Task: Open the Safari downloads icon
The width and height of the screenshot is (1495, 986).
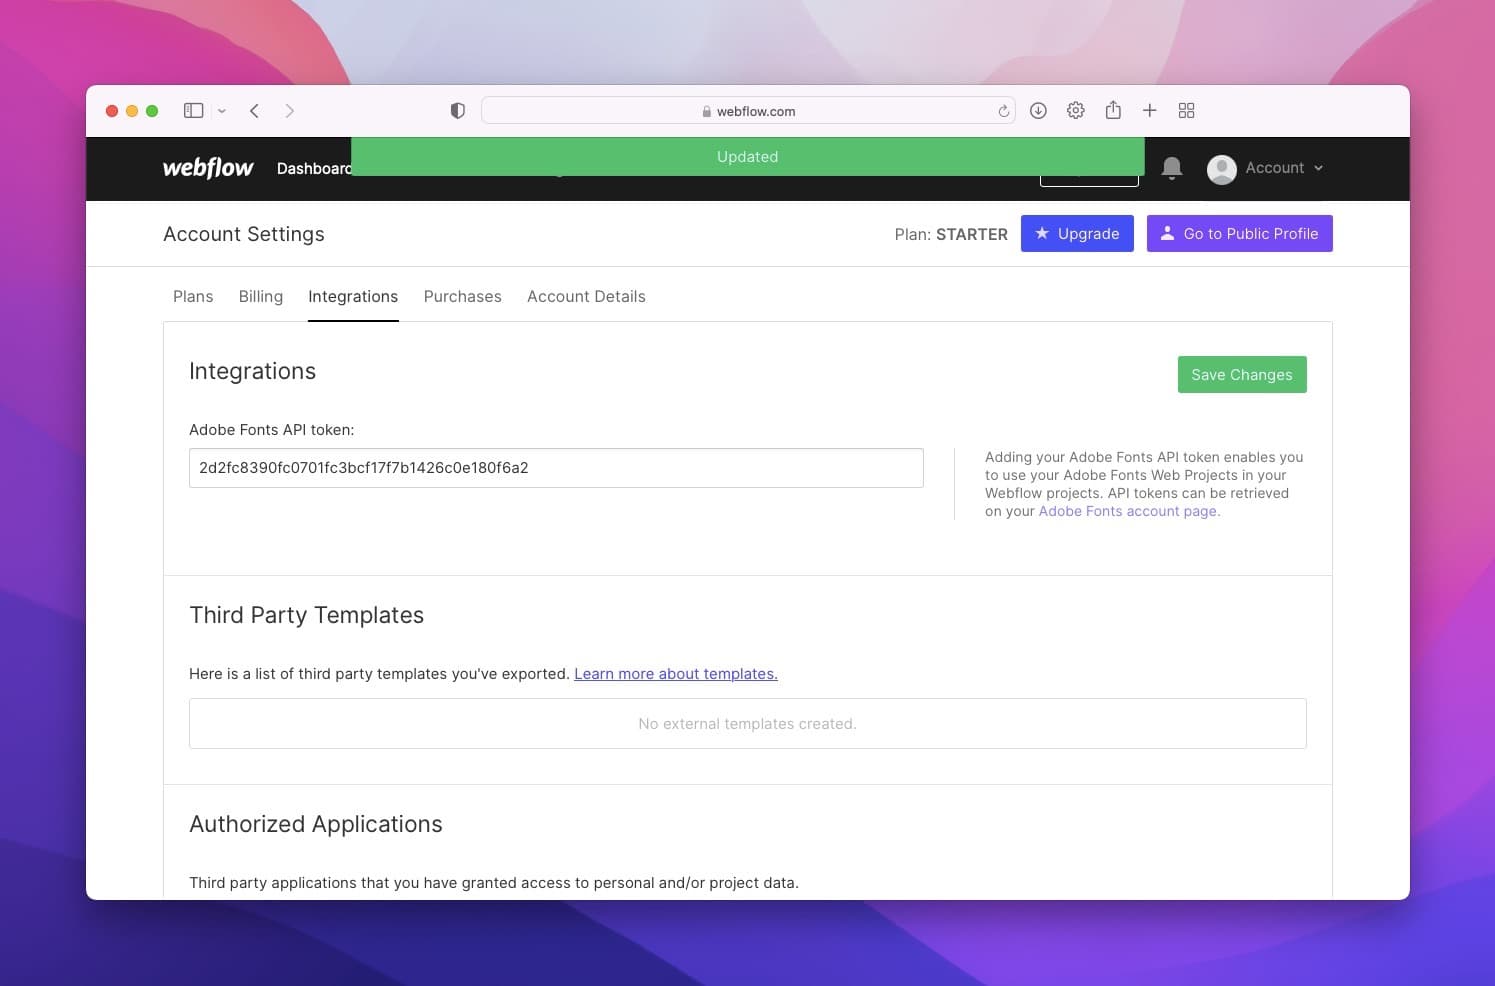Action: click(1038, 111)
